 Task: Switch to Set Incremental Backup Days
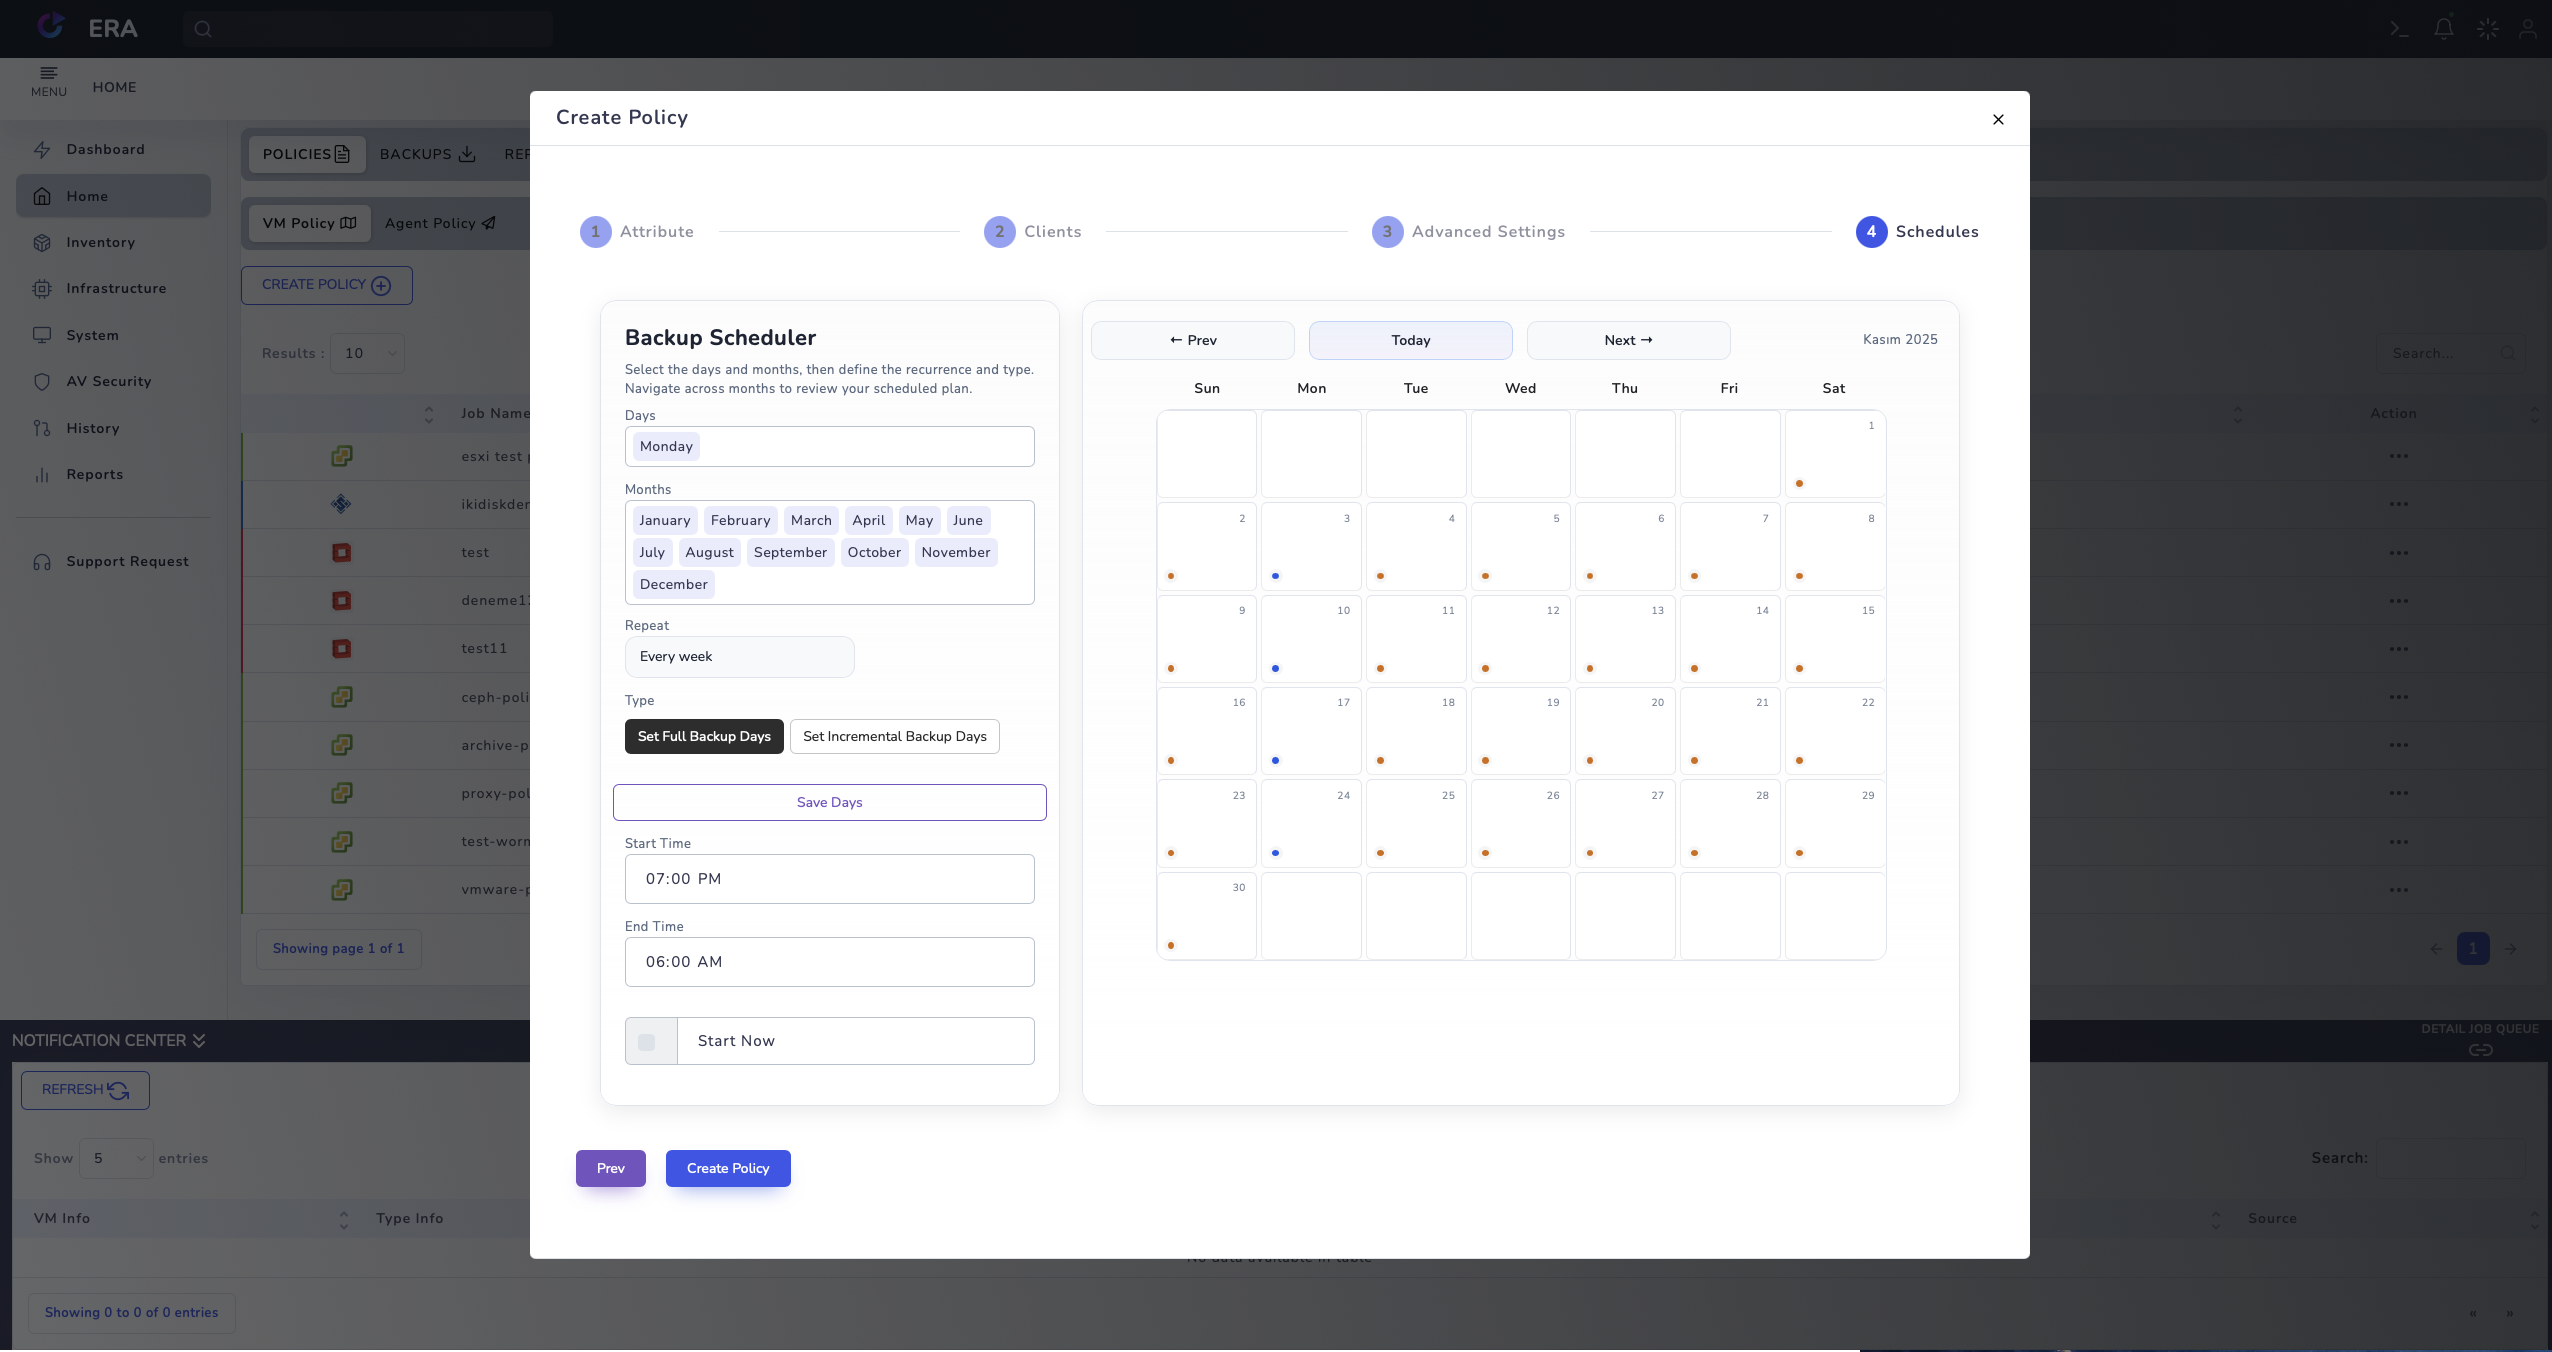(x=893, y=736)
